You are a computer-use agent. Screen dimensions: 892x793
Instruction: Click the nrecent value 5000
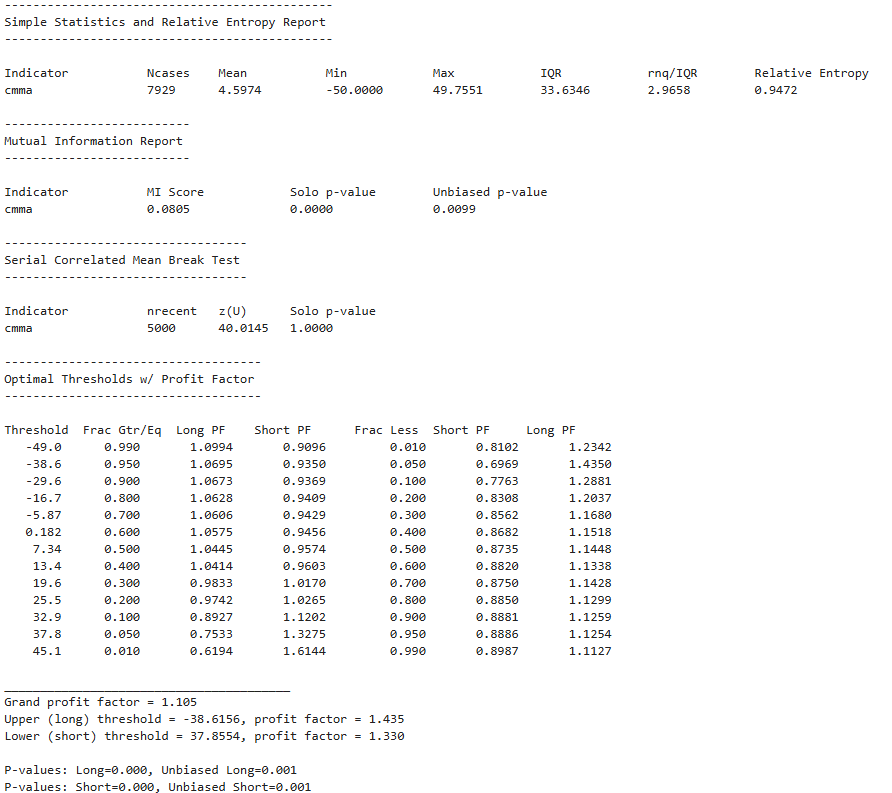click(x=164, y=327)
